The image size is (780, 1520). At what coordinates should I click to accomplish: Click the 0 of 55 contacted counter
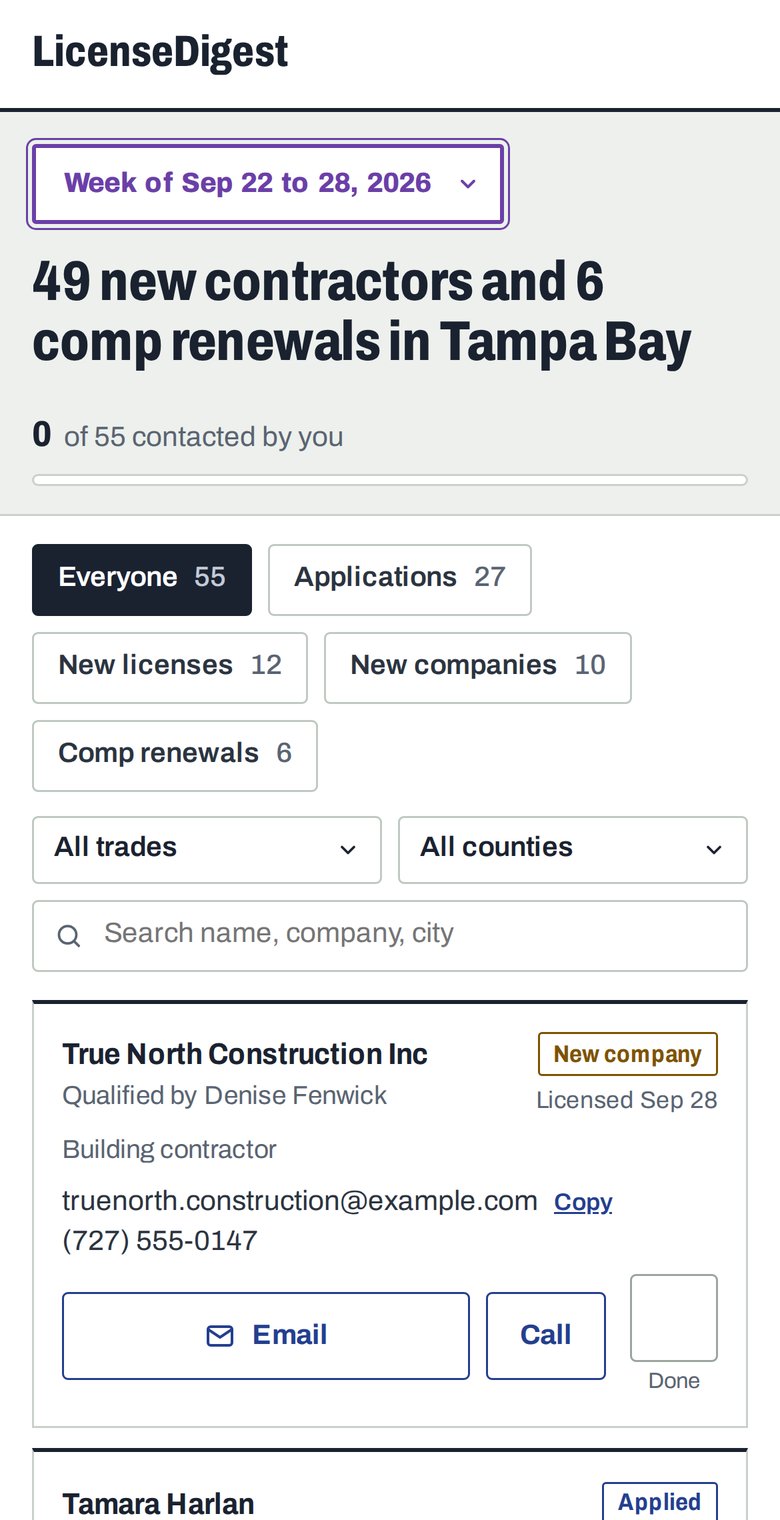[188, 436]
